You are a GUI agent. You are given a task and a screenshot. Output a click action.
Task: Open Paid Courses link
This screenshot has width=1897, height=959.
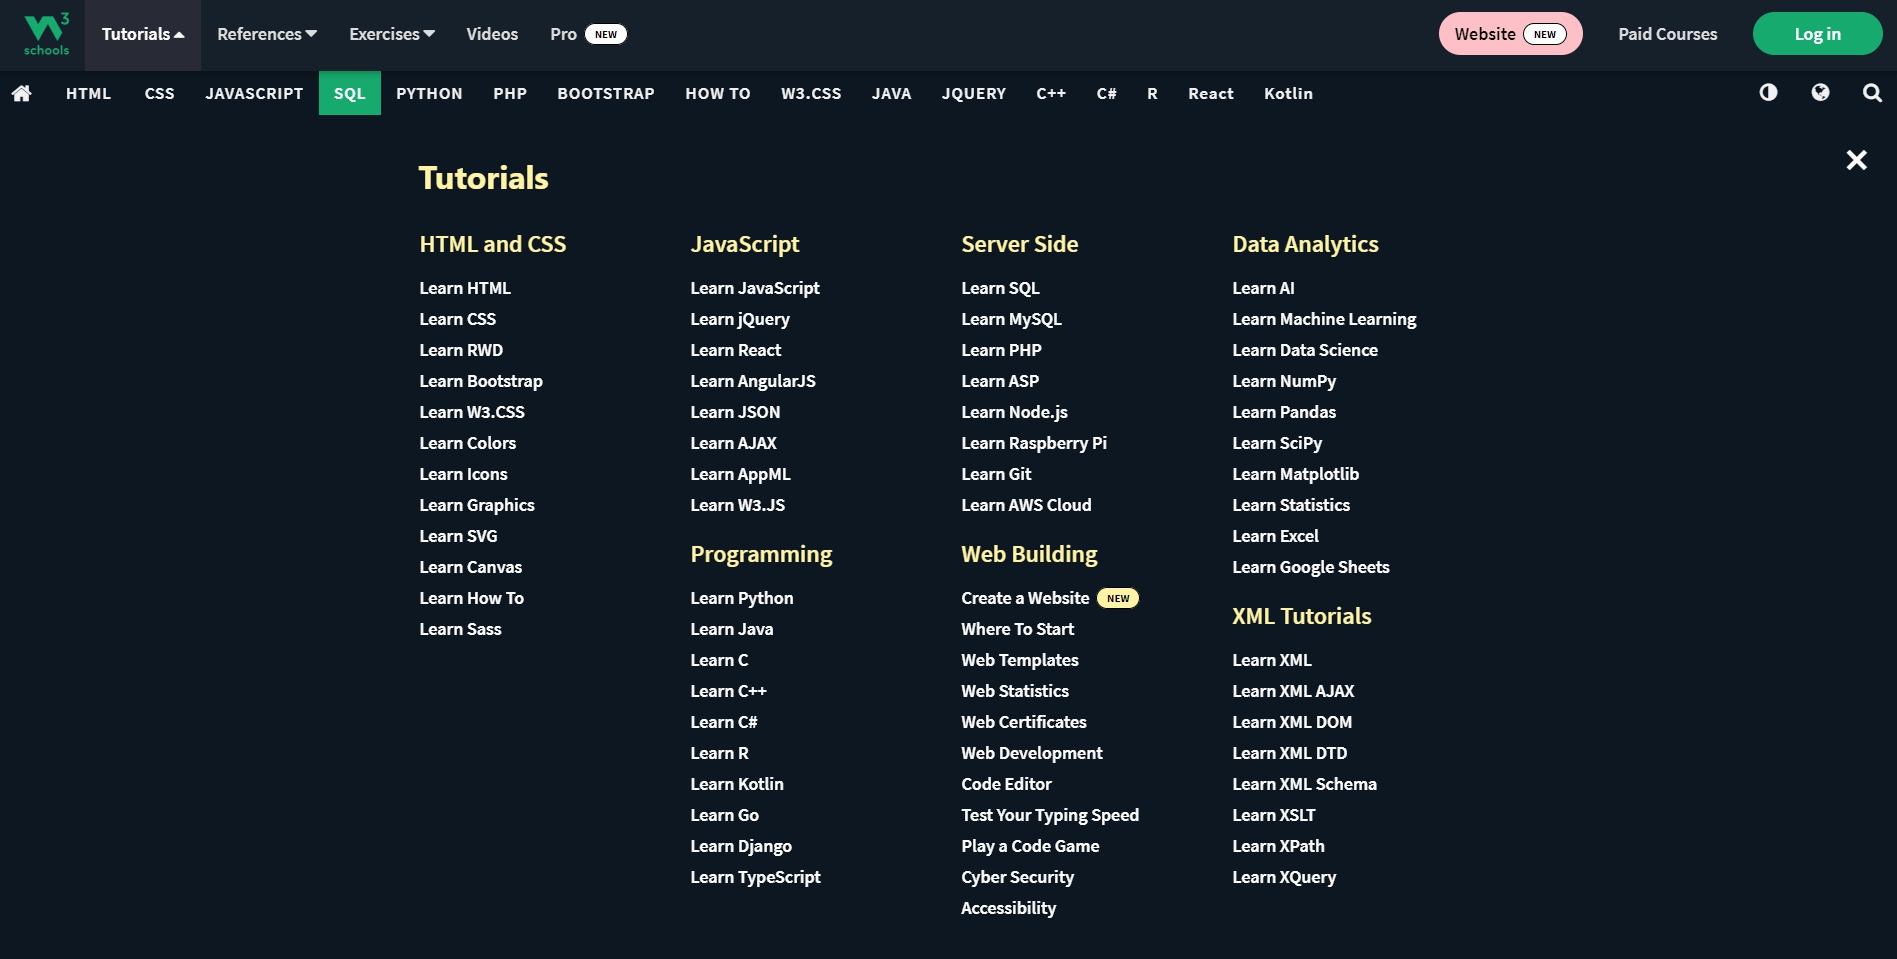click(1667, 34)
